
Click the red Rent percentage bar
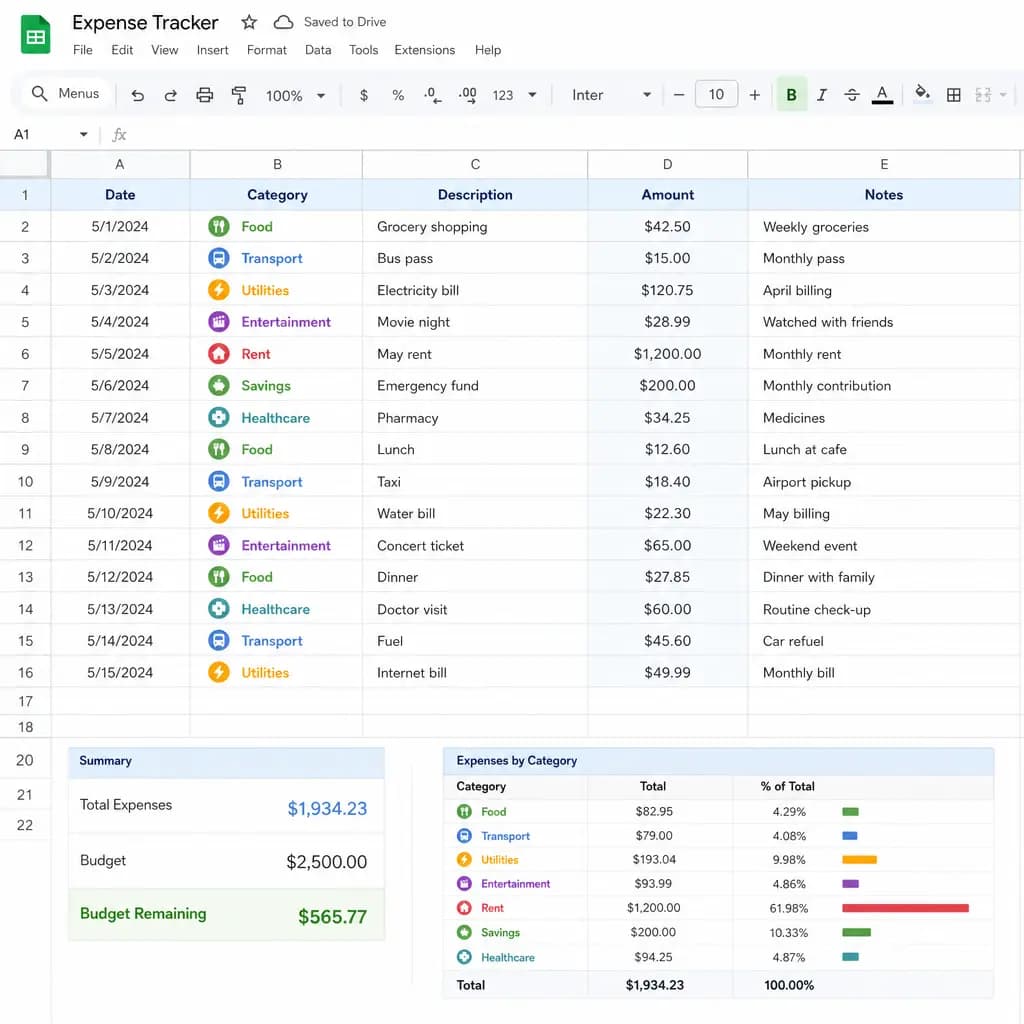(x=905, y=908)
